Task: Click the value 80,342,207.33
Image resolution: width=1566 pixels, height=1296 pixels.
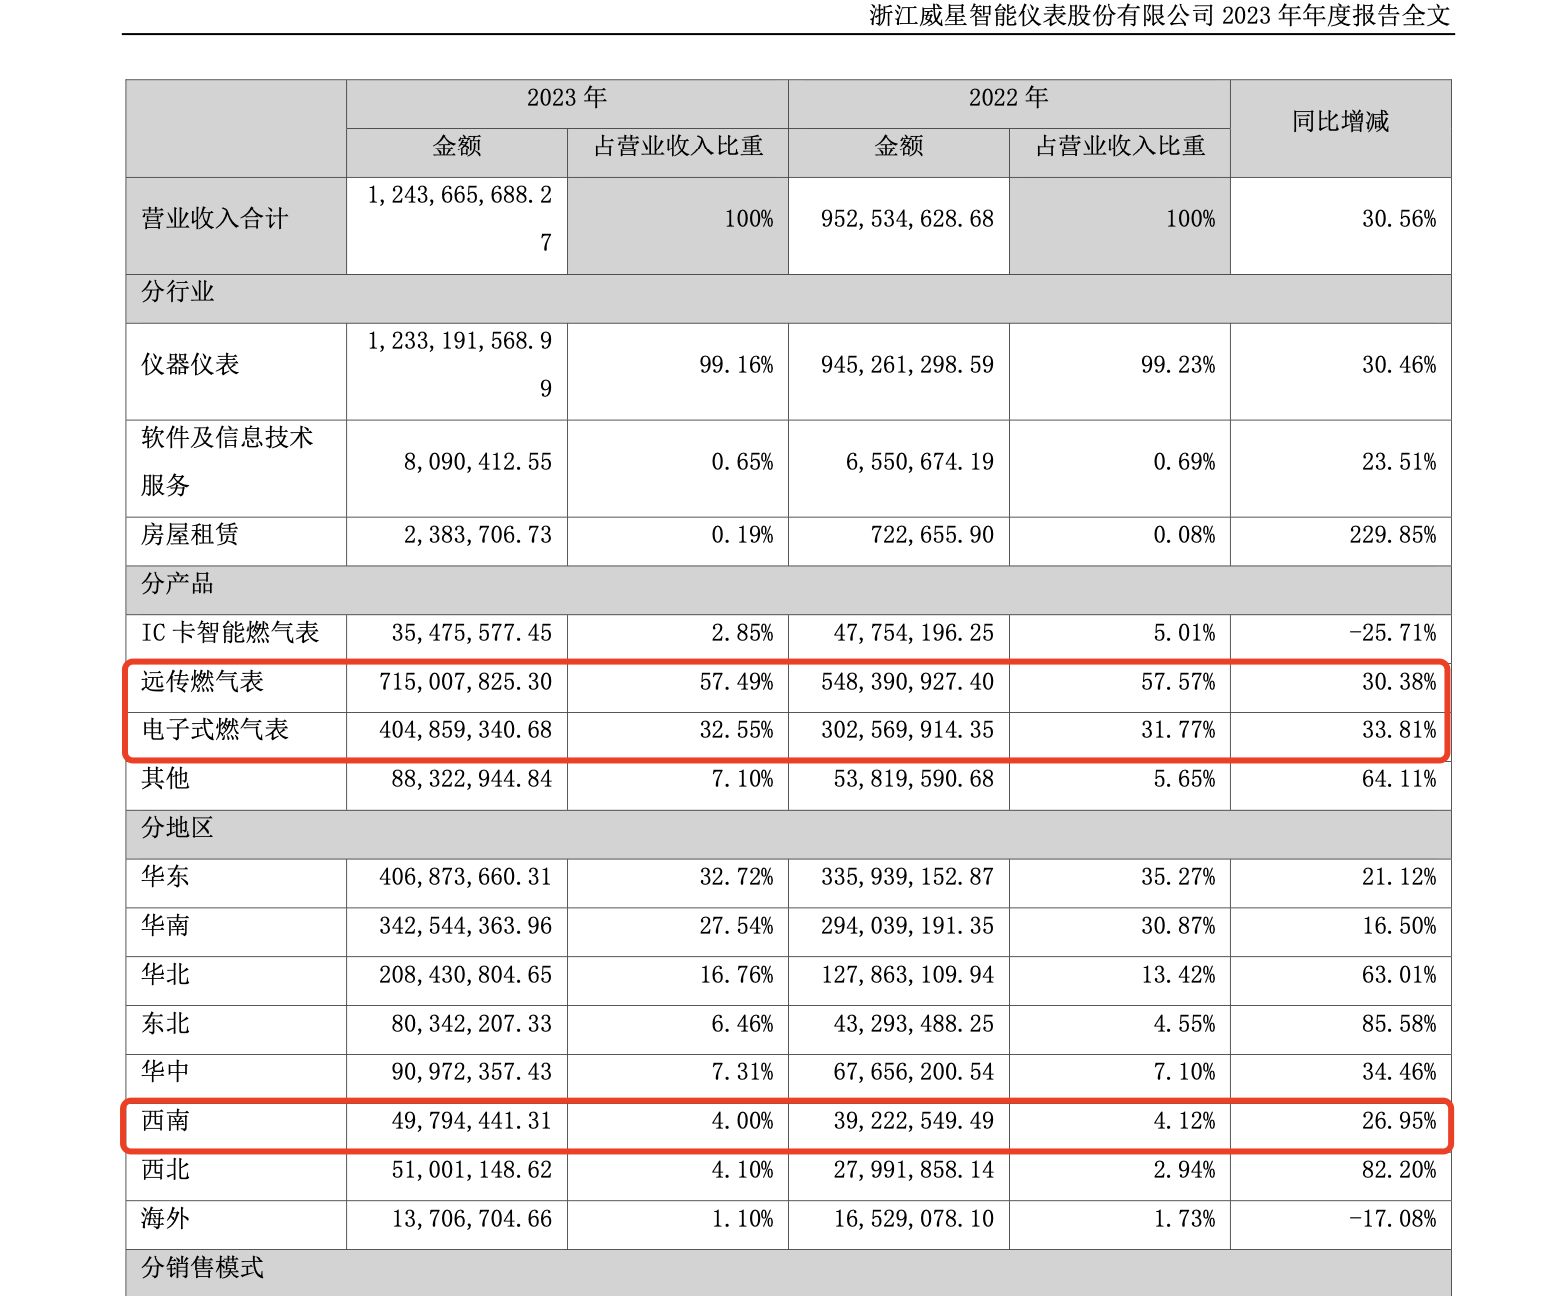Action: pos(472,1024)
